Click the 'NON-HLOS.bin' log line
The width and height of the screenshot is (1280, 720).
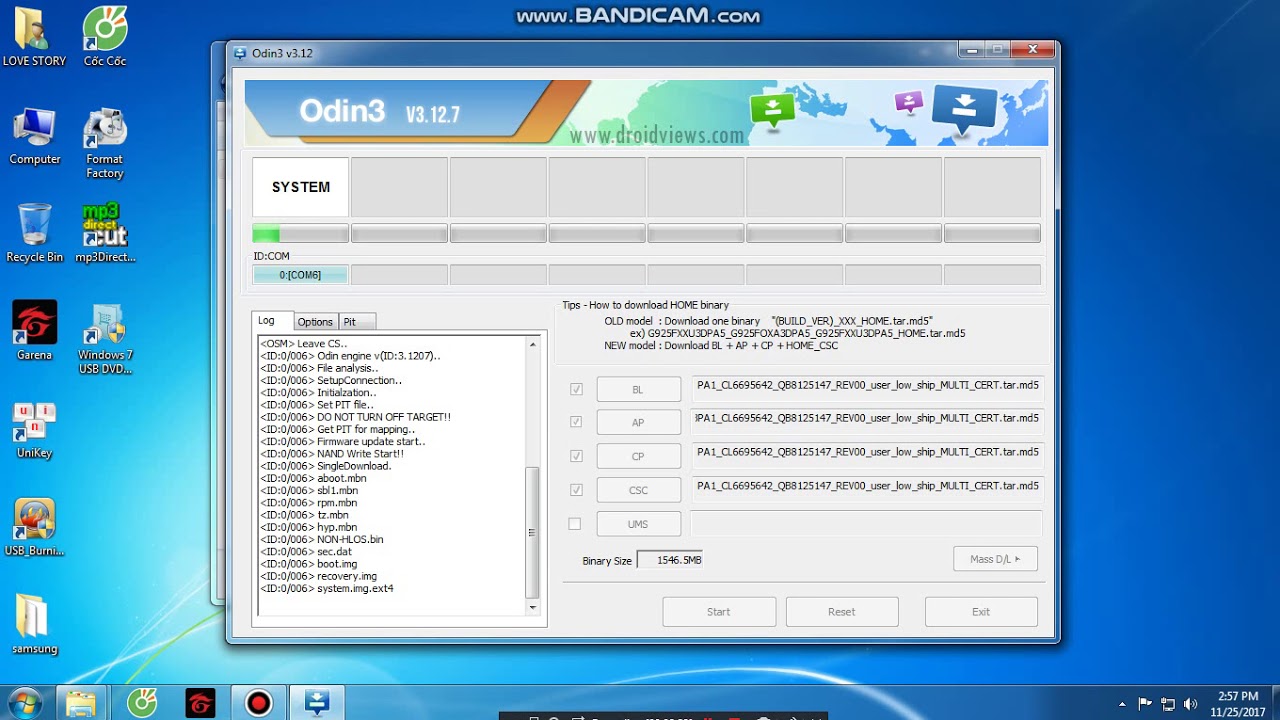coord(322,539)
